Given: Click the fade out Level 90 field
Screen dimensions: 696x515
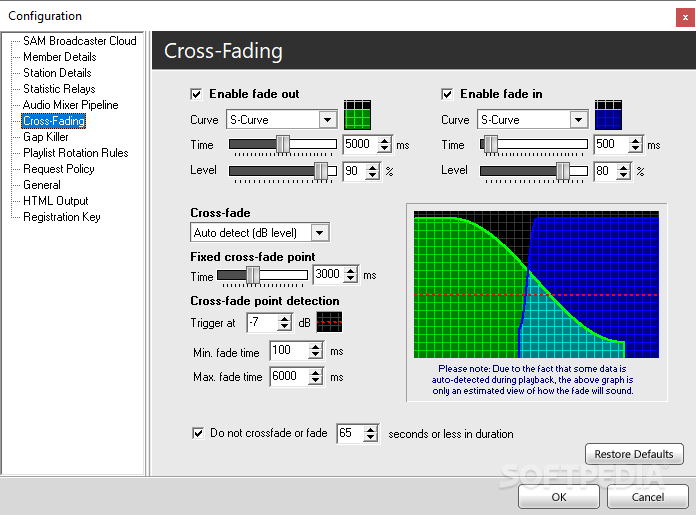Looking at the screenshot, I should [x=355, y=171].
